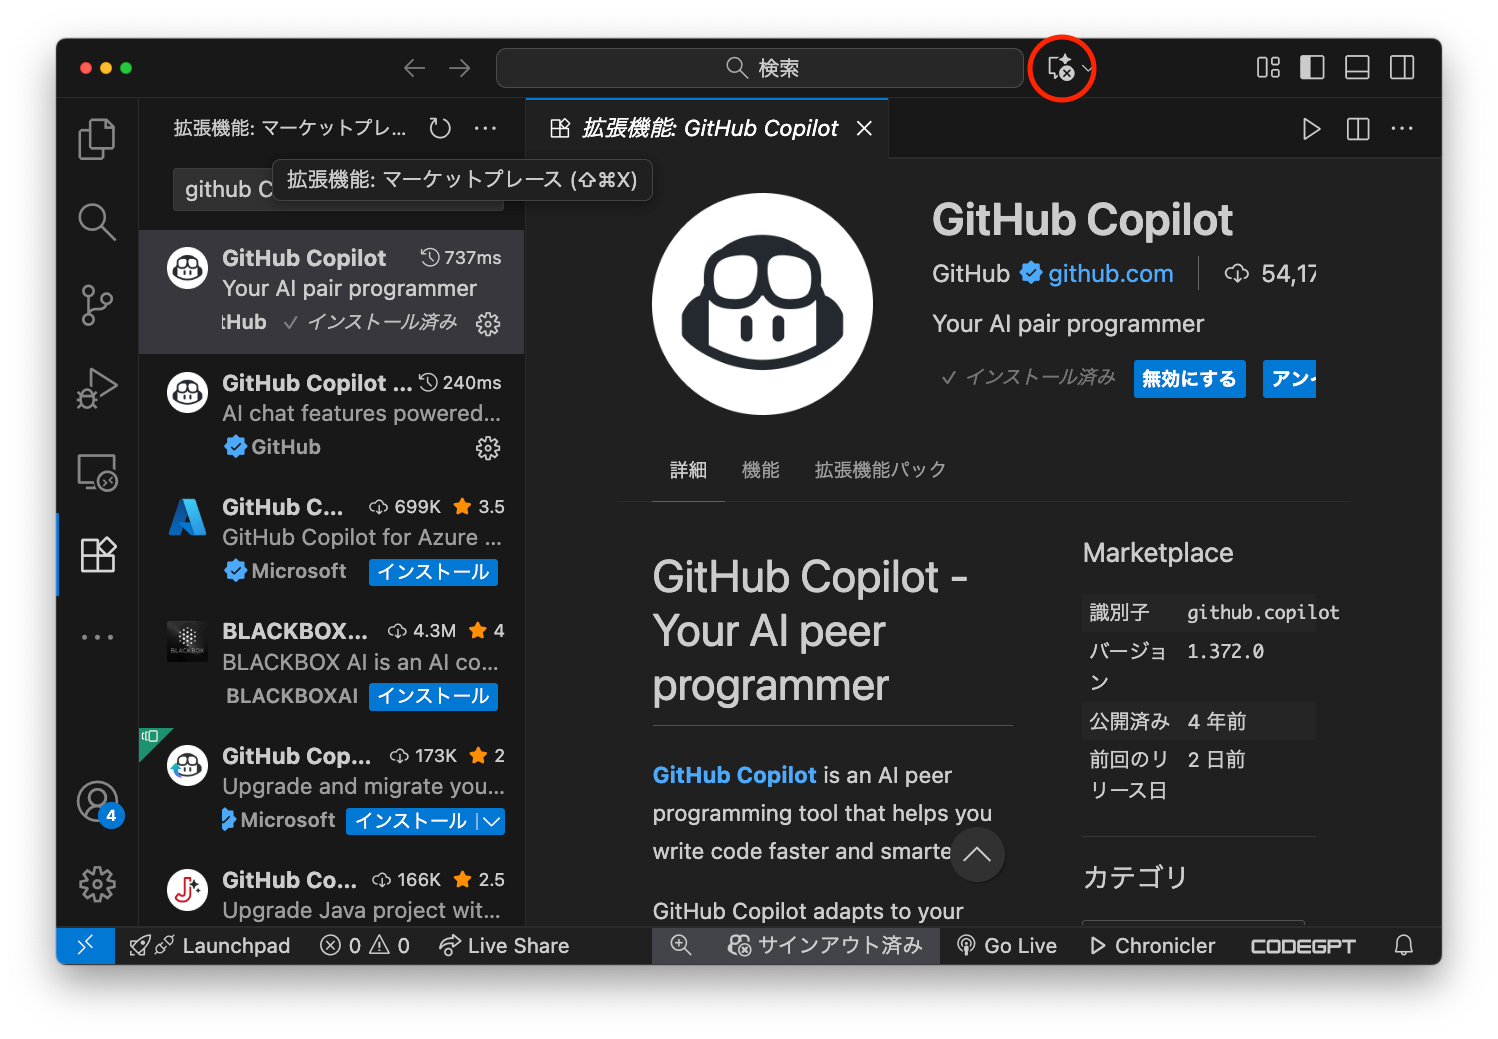The height and width of the screenshot is (1039, 1498).
Task: Install the BLACKBOX AI extension
Action: click(x=433, y=696)
